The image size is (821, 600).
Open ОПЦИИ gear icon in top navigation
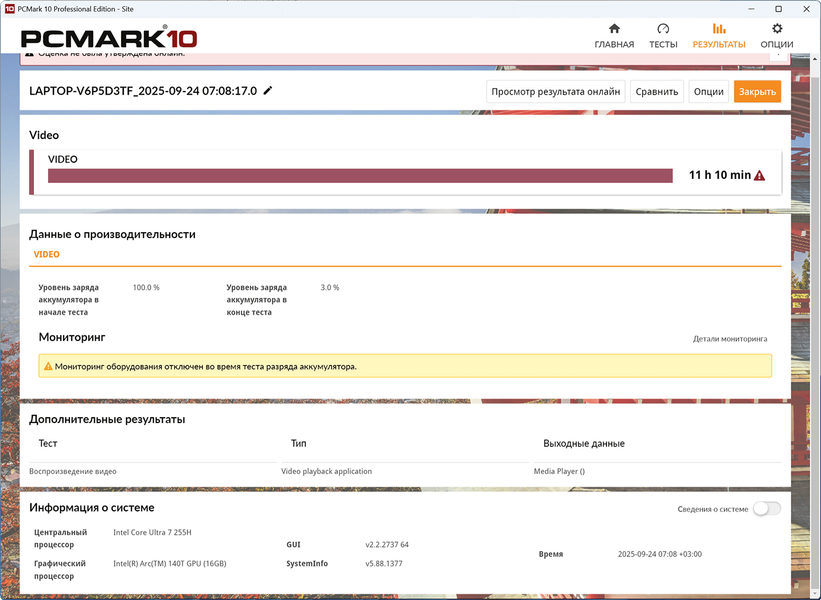(777, 28)
